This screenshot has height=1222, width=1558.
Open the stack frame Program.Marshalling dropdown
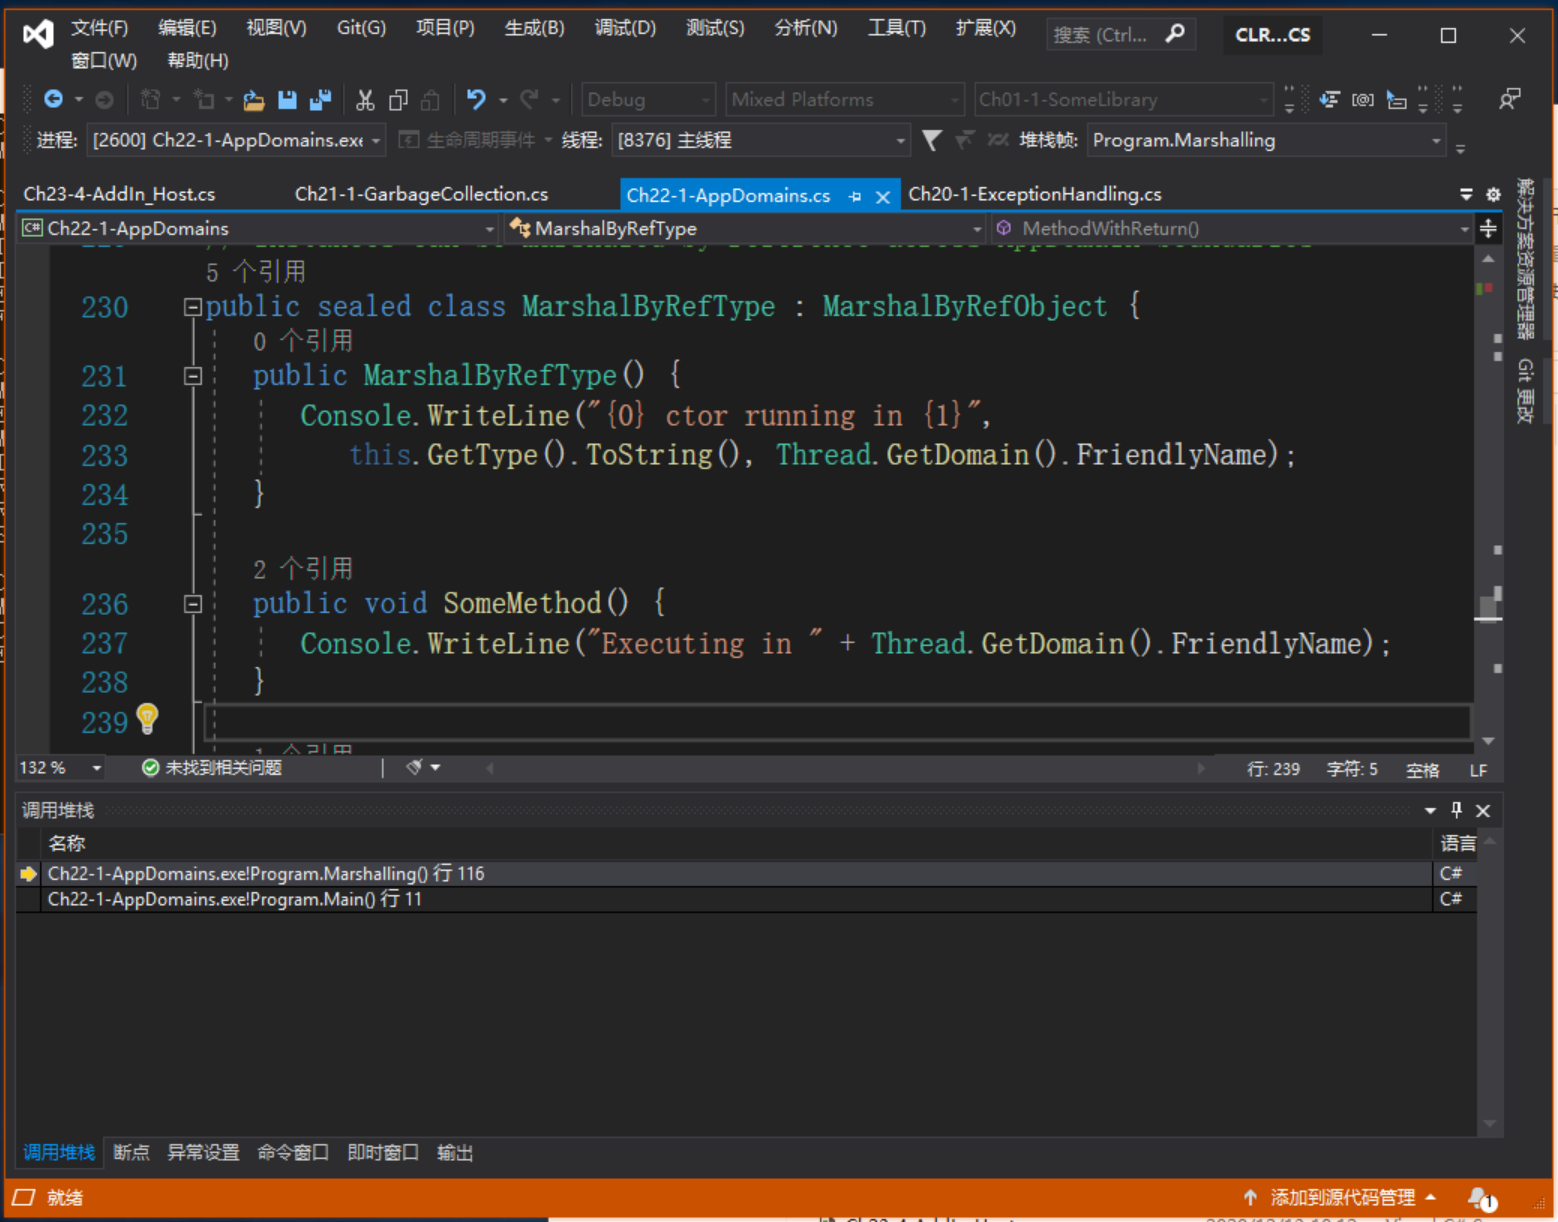(x=1436, y=141)
